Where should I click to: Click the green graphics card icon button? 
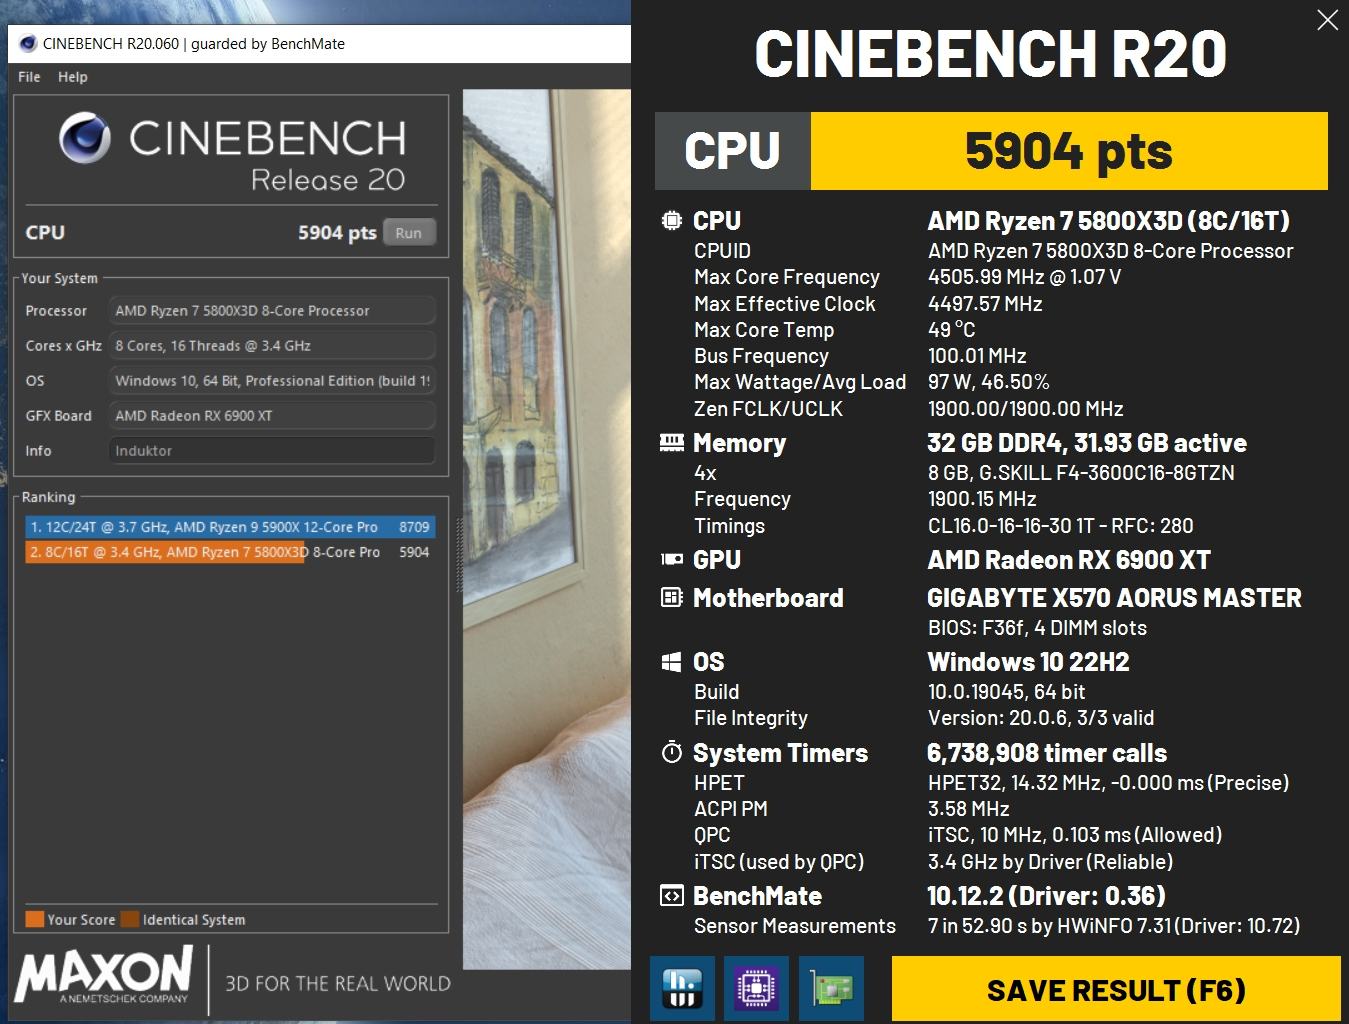point(831,989)
